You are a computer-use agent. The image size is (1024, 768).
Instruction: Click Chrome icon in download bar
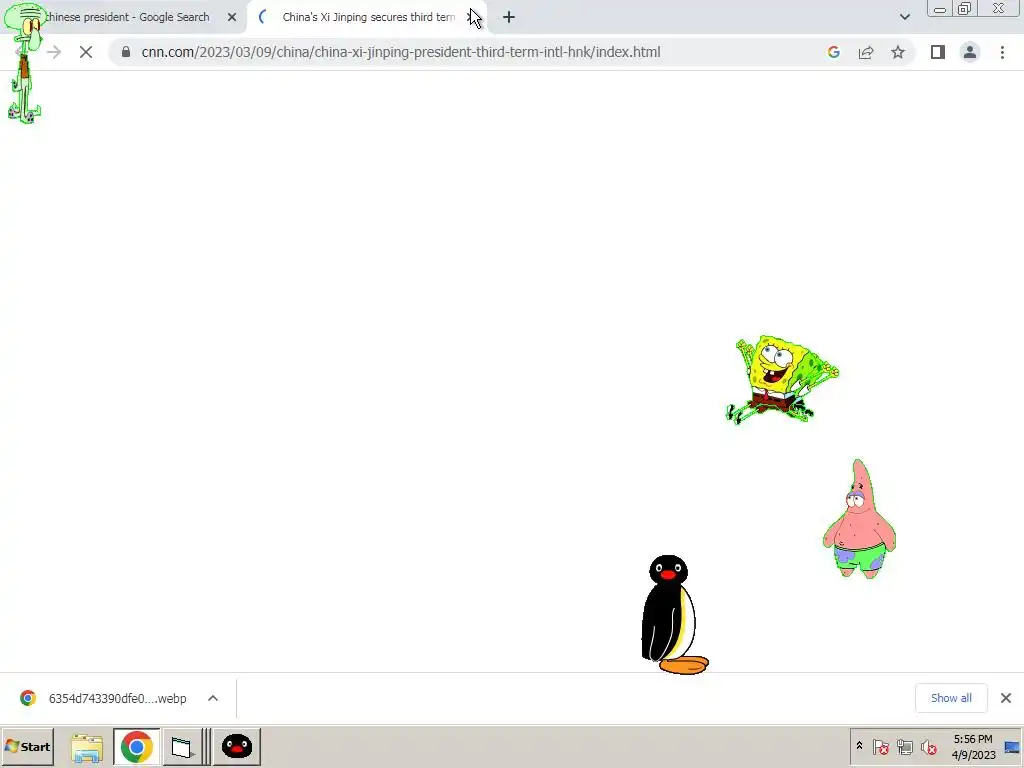(27, 698)
